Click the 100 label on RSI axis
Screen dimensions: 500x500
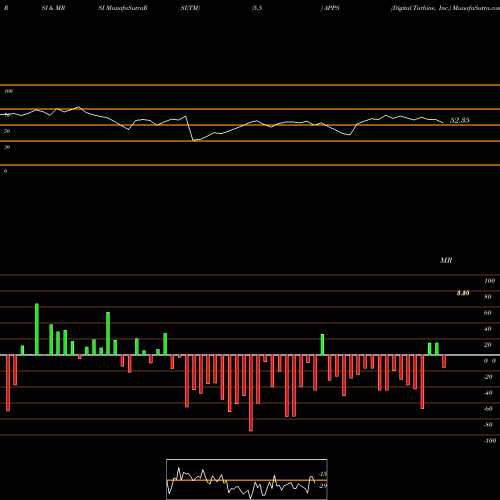tap(8, 91)
